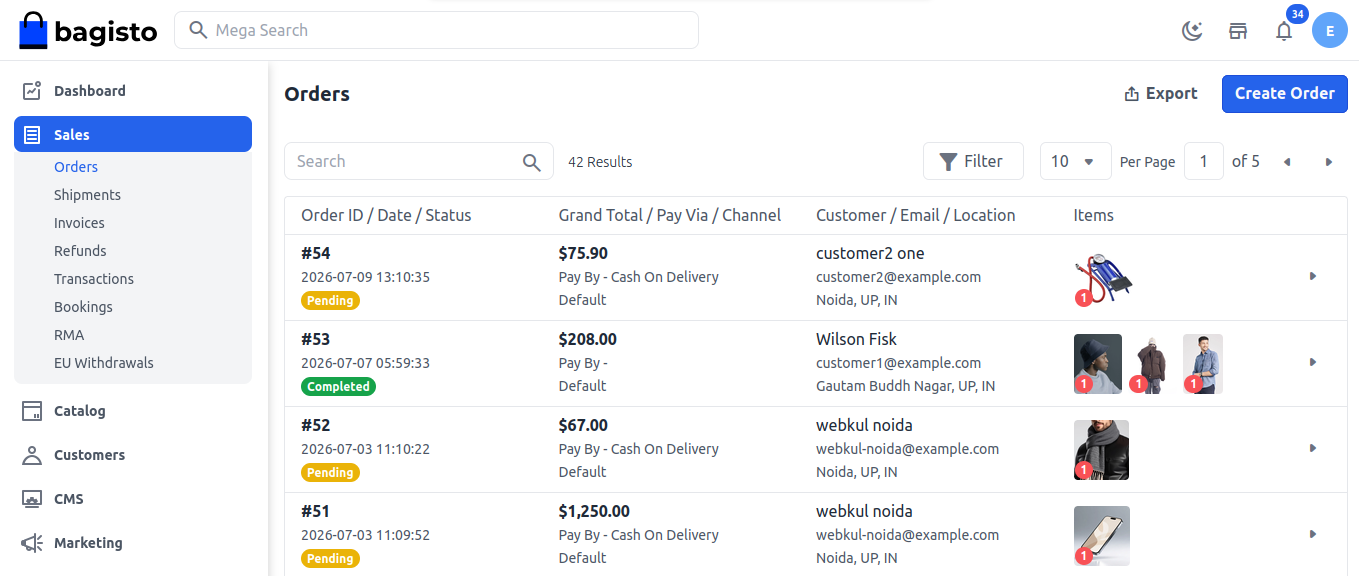Toggle dark mode moon icon
This screenshot has height=576, width=1359.
1192,31
